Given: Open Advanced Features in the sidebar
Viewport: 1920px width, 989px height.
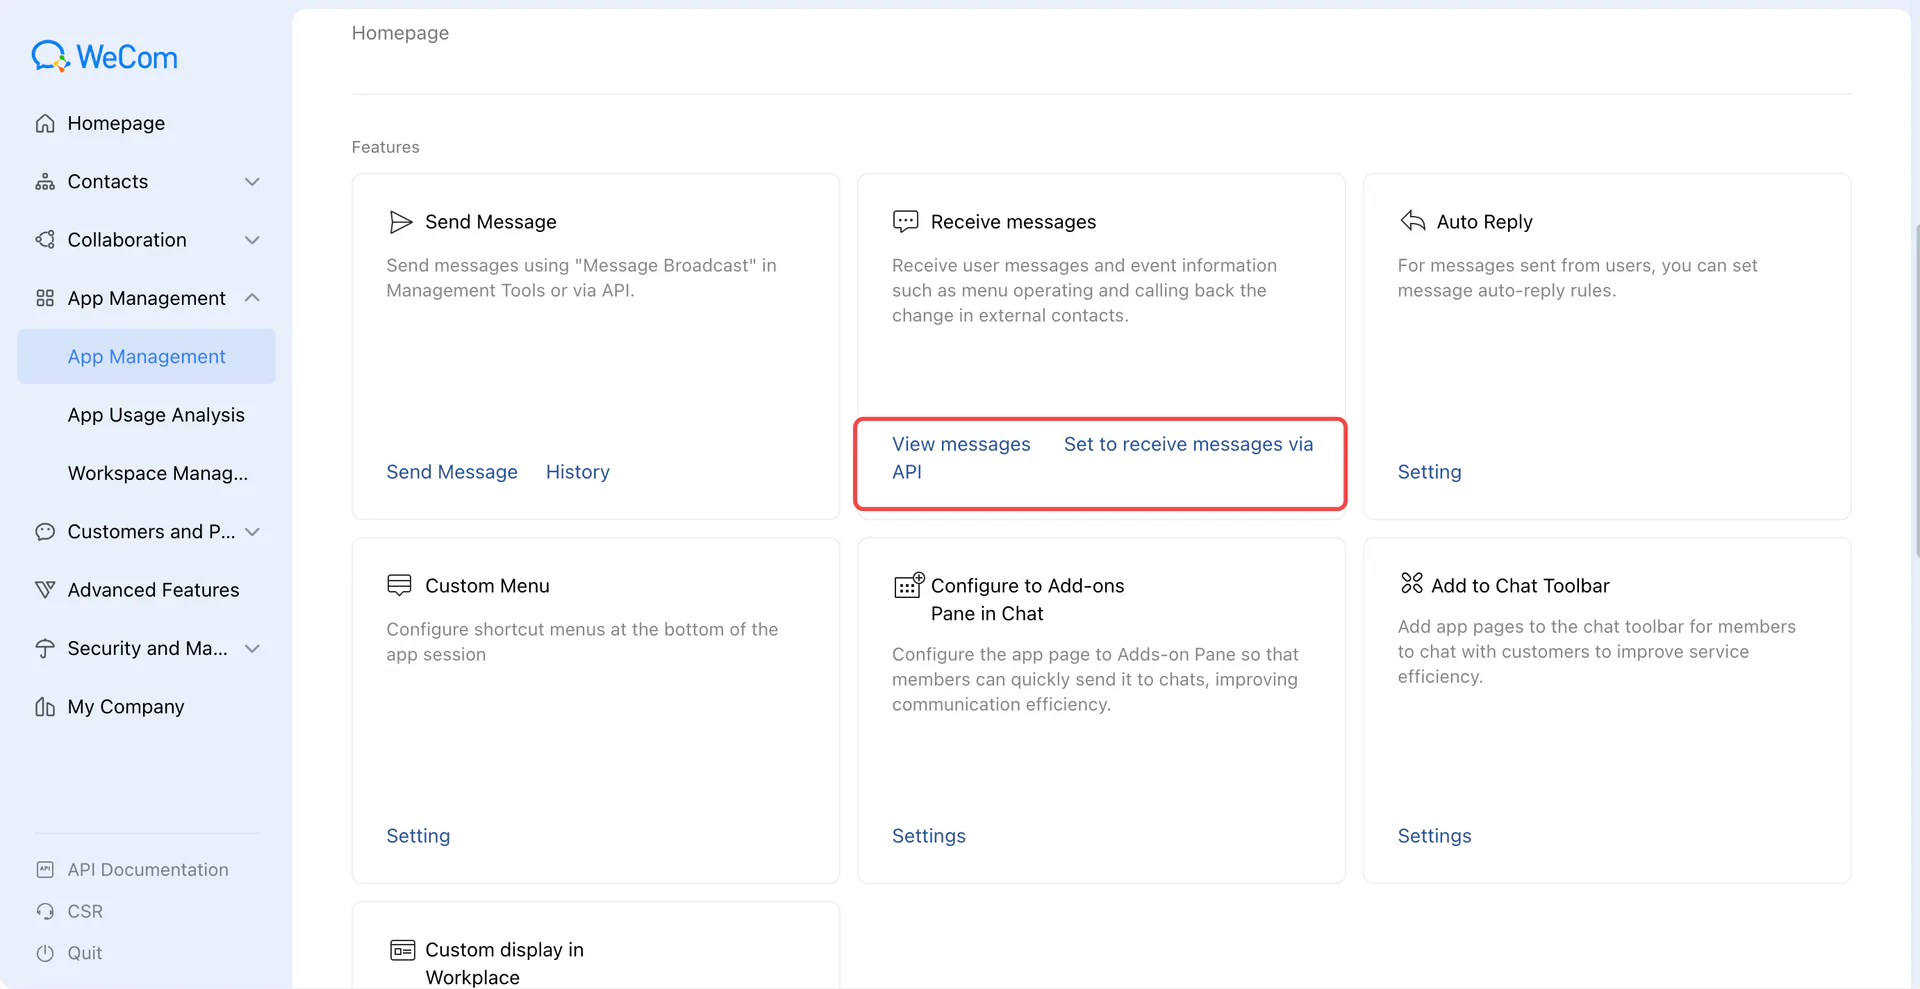Looking at the screenshot, I should (147, 590).
